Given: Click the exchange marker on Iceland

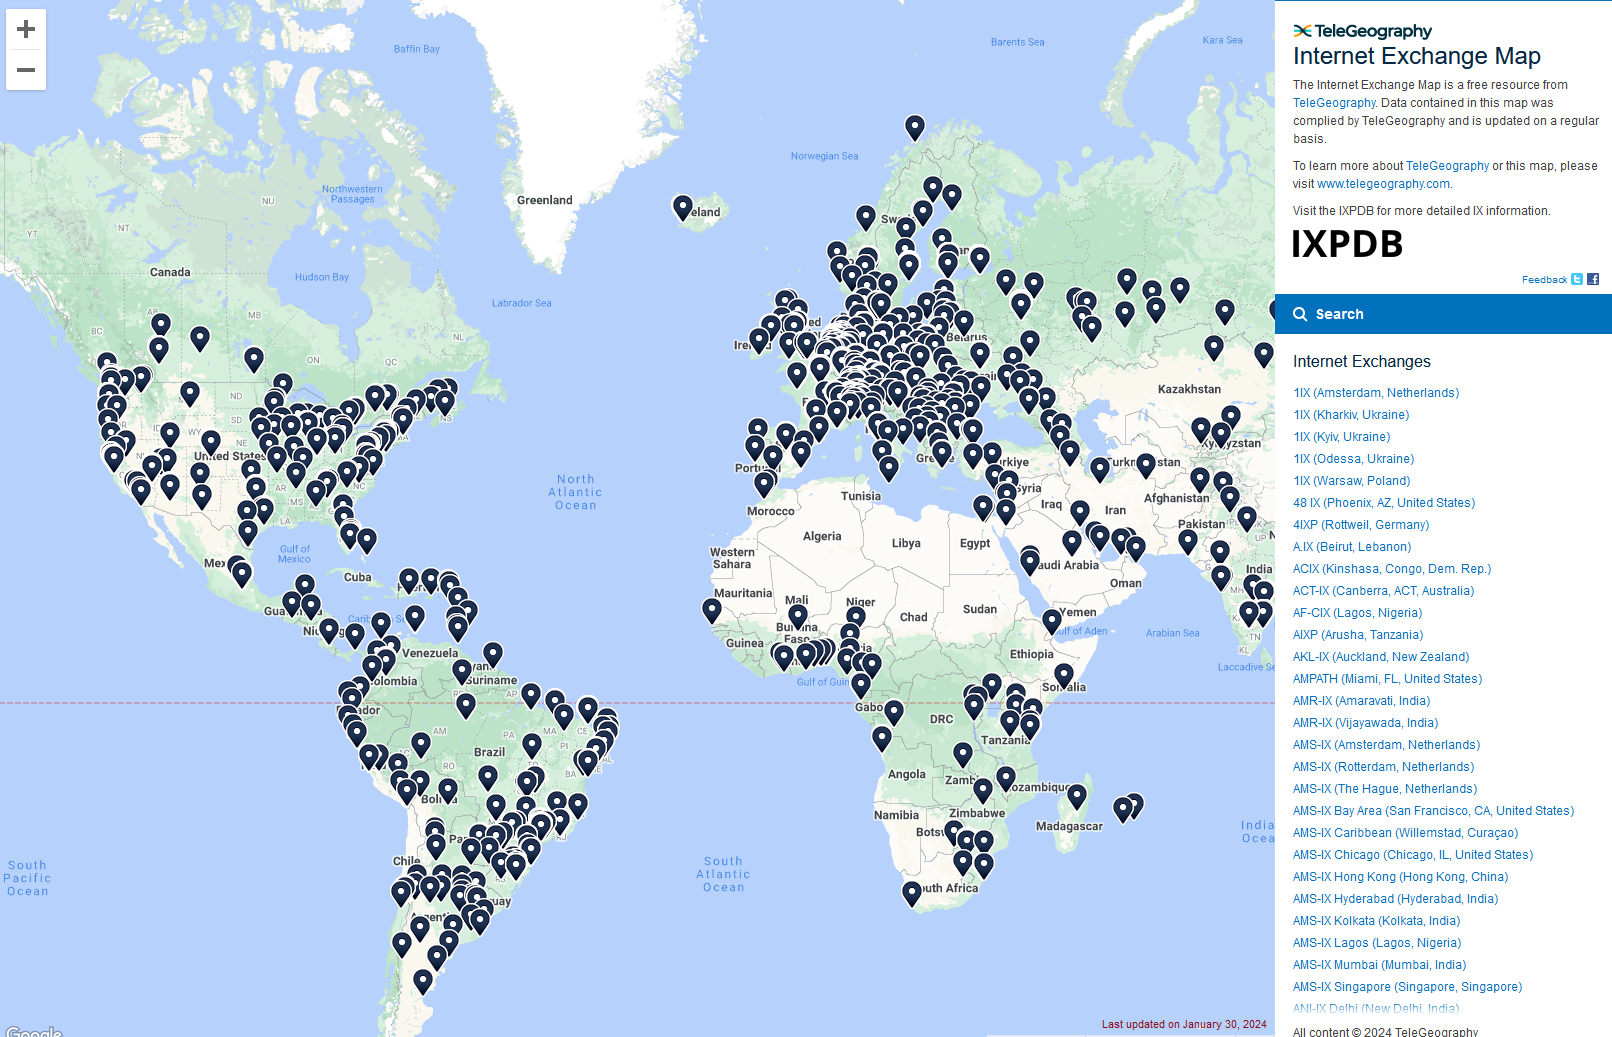Looking at the screenshot, I should coord(683,207).
